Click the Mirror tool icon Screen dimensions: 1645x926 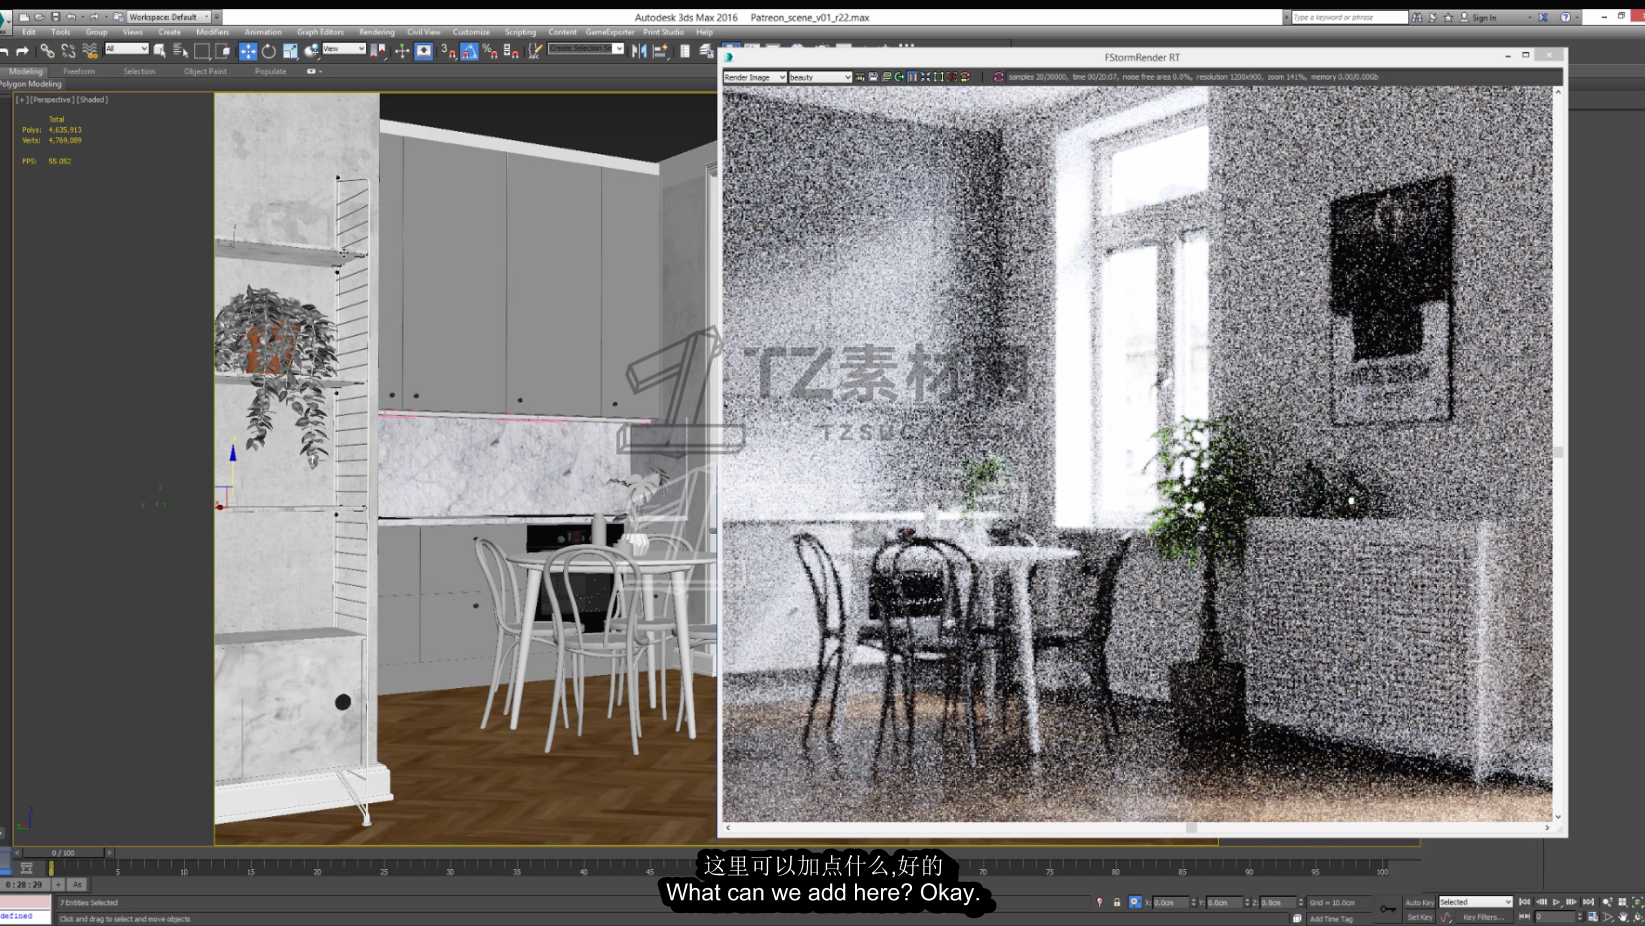[x=639, y=51]
